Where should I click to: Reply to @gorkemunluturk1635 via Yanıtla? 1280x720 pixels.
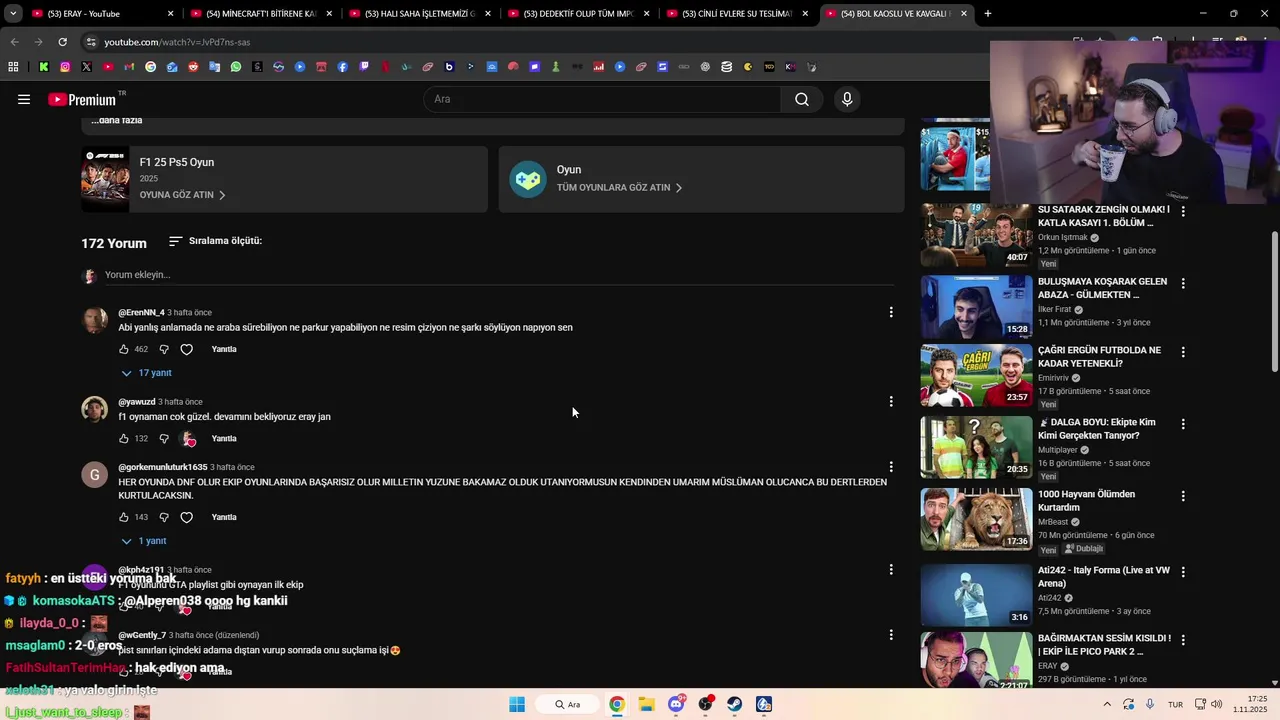pos(224,517)
